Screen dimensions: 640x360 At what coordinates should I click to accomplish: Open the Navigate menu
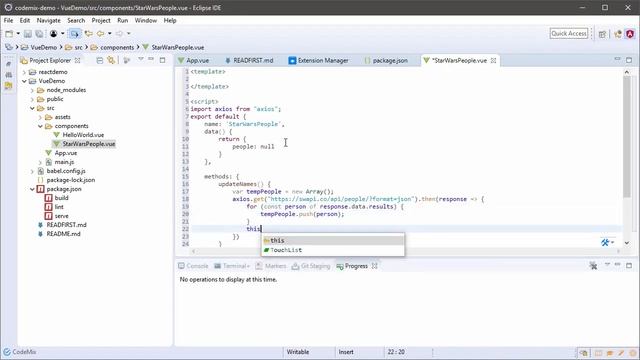[49, 20]
